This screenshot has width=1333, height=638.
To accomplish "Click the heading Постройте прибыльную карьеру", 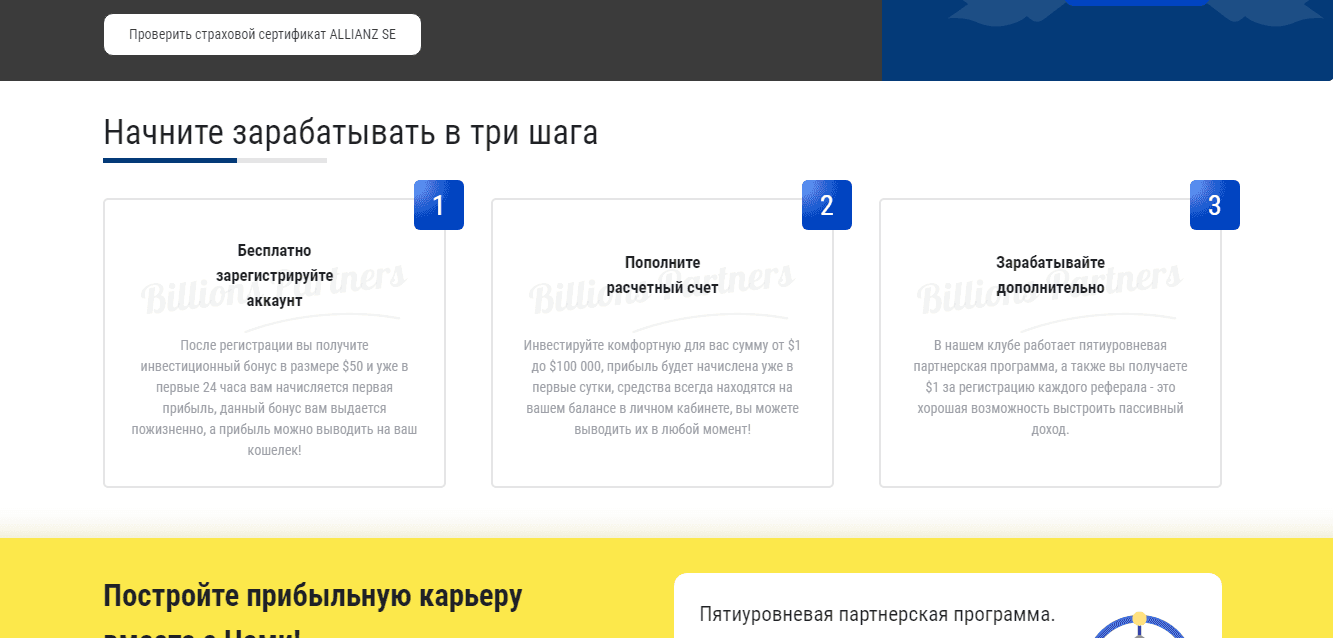I will tap(311, 595).
